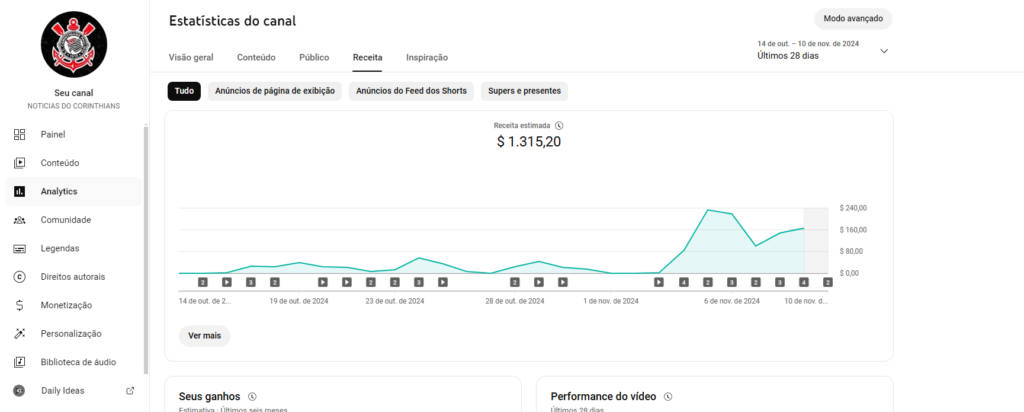The width and height of the screenshot is (1024, 412).
Task: Open Painel in the sidebar
Action: tap(73, 135)
